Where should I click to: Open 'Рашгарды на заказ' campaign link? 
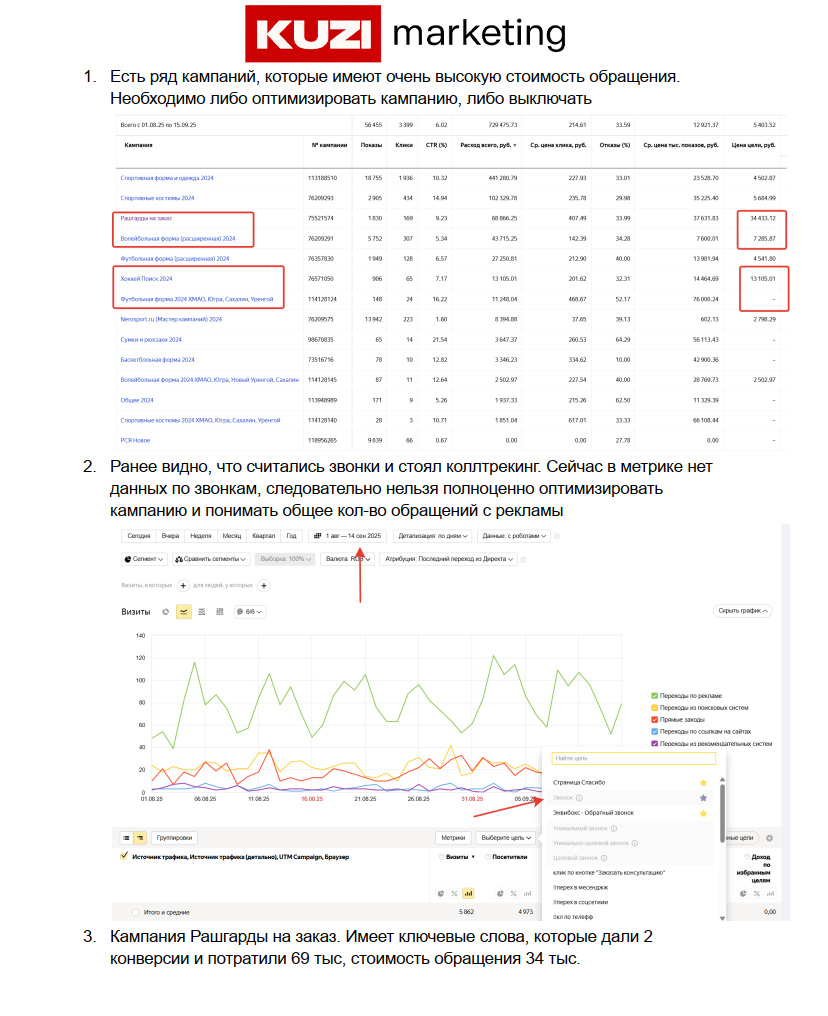(x=146, y=218)
